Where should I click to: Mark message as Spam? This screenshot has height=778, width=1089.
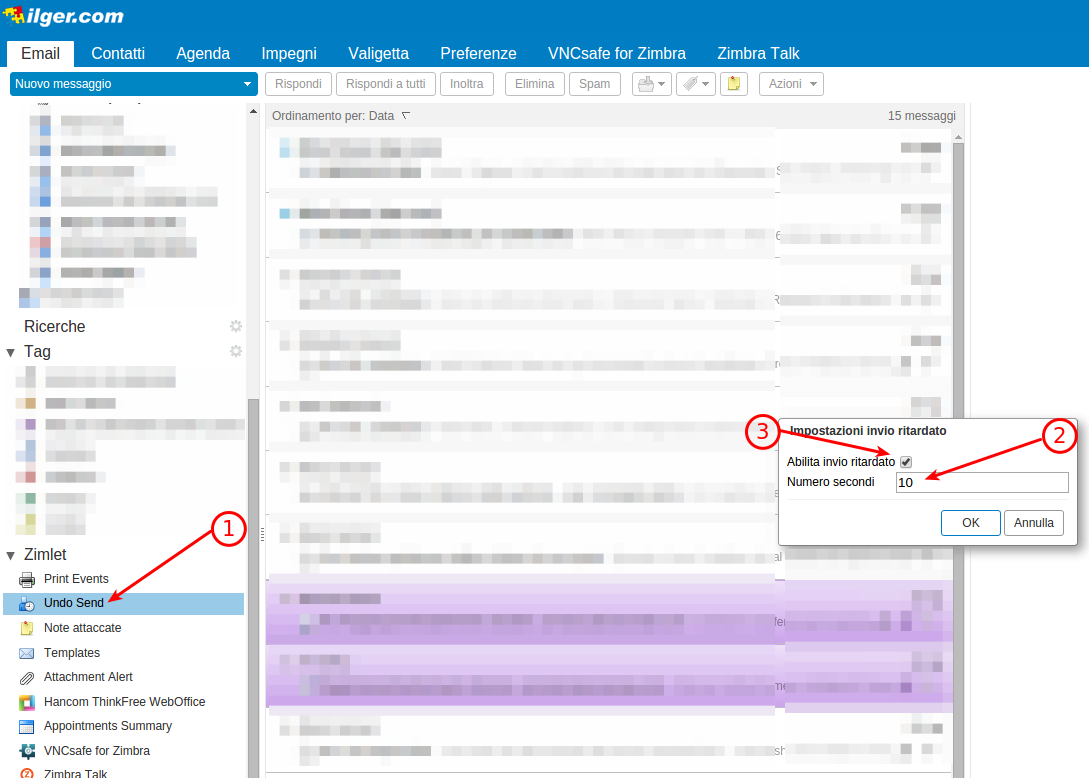[x=595, y=84]
